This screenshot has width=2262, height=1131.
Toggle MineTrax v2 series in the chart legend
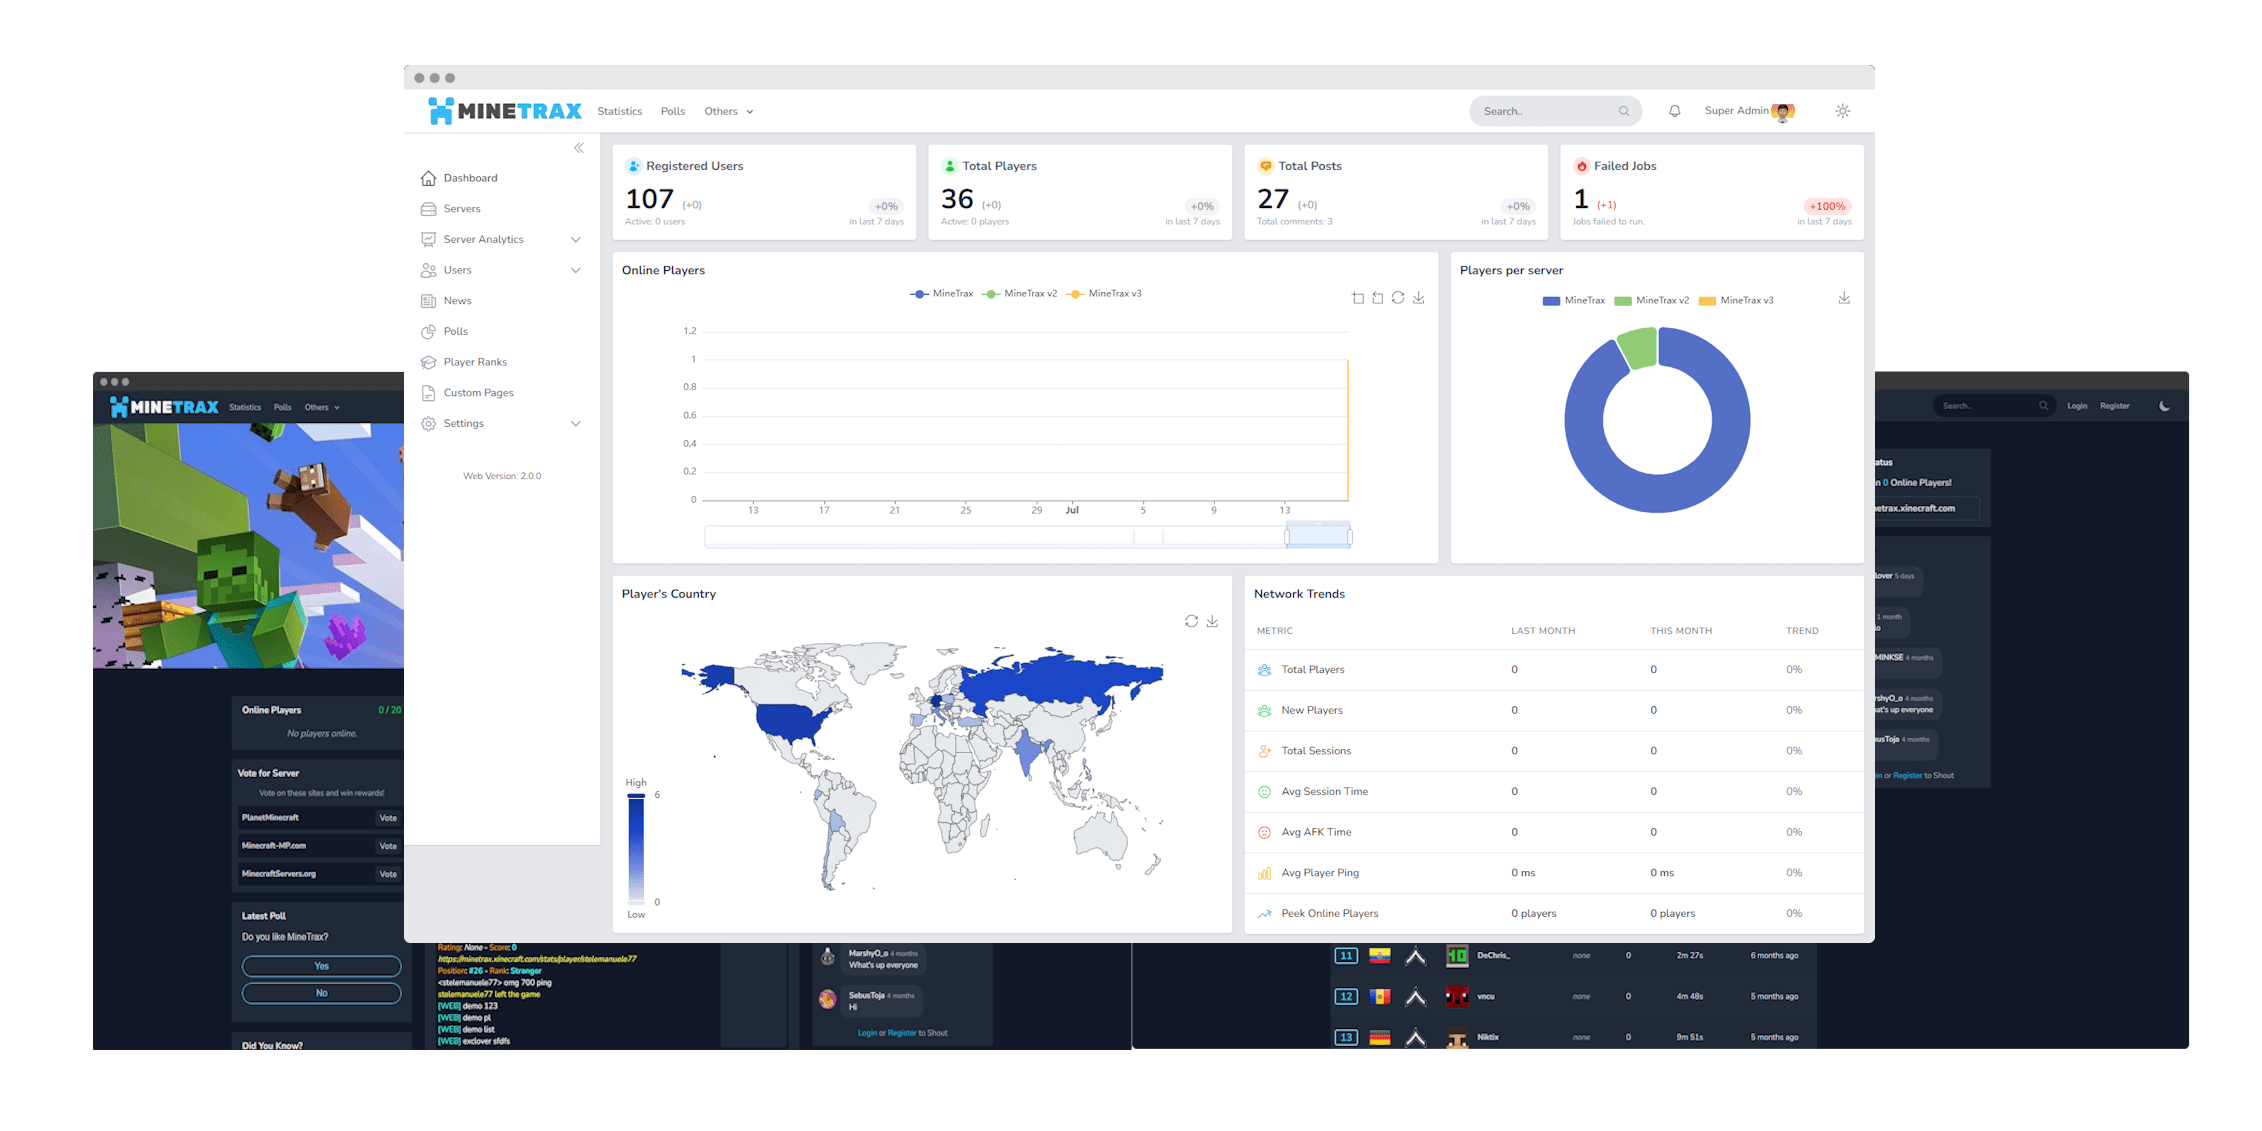pyautogui.click(x=1021, y=293)
